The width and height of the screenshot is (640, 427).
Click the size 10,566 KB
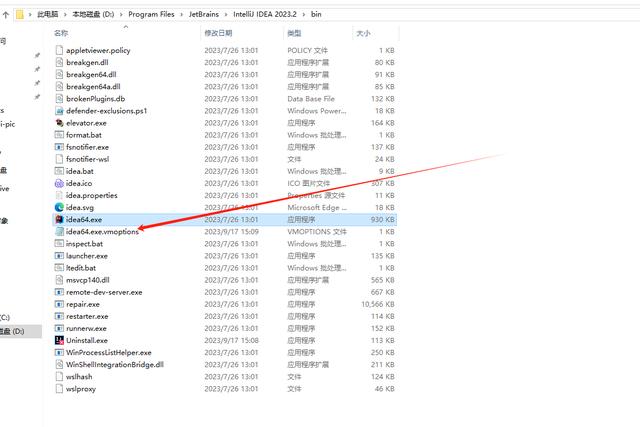click(x=378, y=305)
